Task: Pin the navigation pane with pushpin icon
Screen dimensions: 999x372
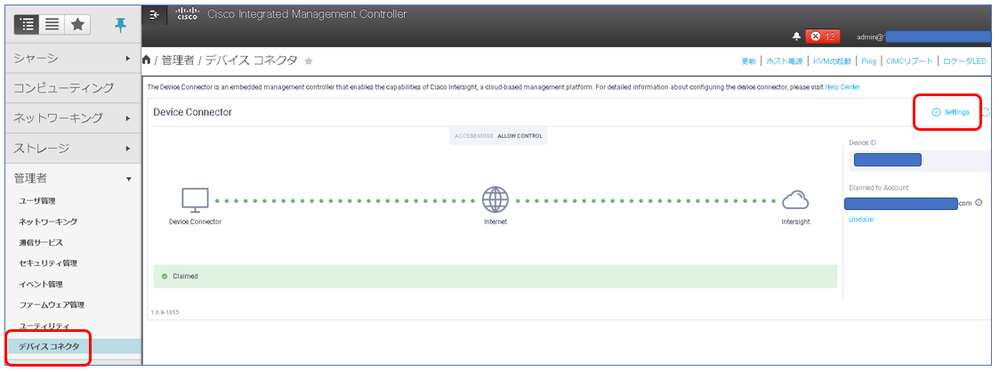Action: click(120, 25)
